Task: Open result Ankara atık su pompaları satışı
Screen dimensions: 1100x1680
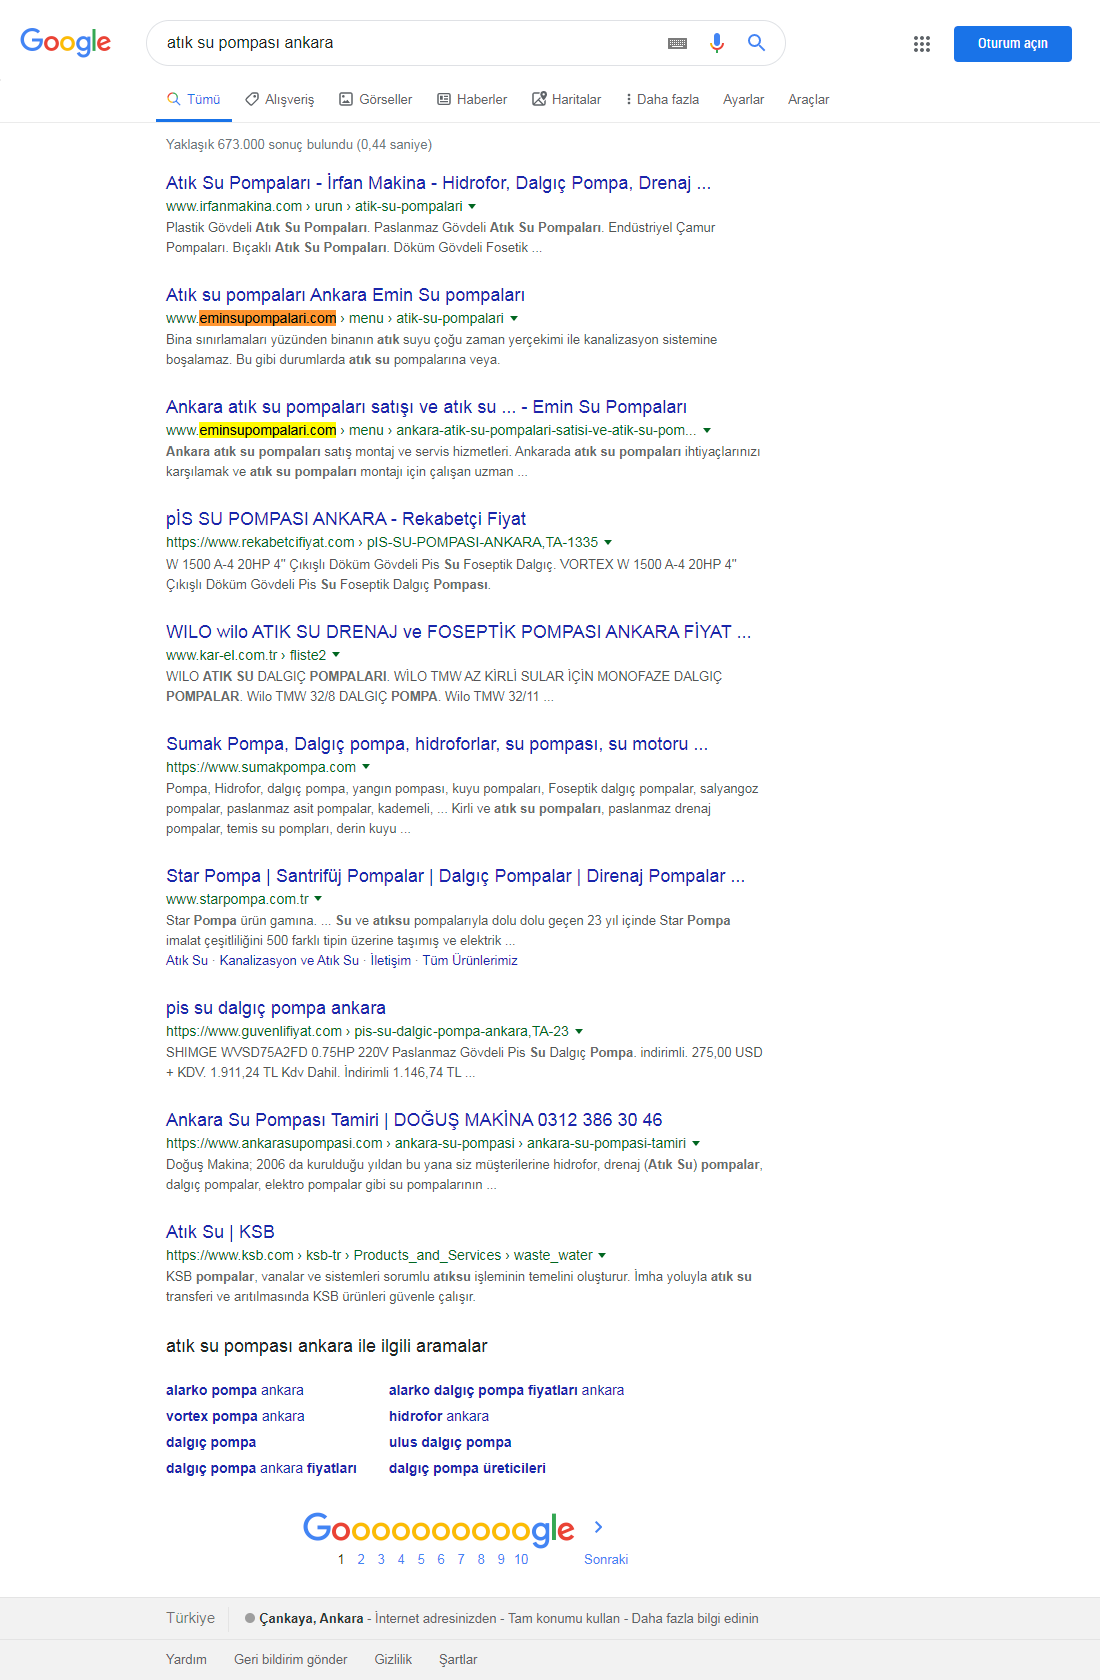Action: tap(426, 407)
